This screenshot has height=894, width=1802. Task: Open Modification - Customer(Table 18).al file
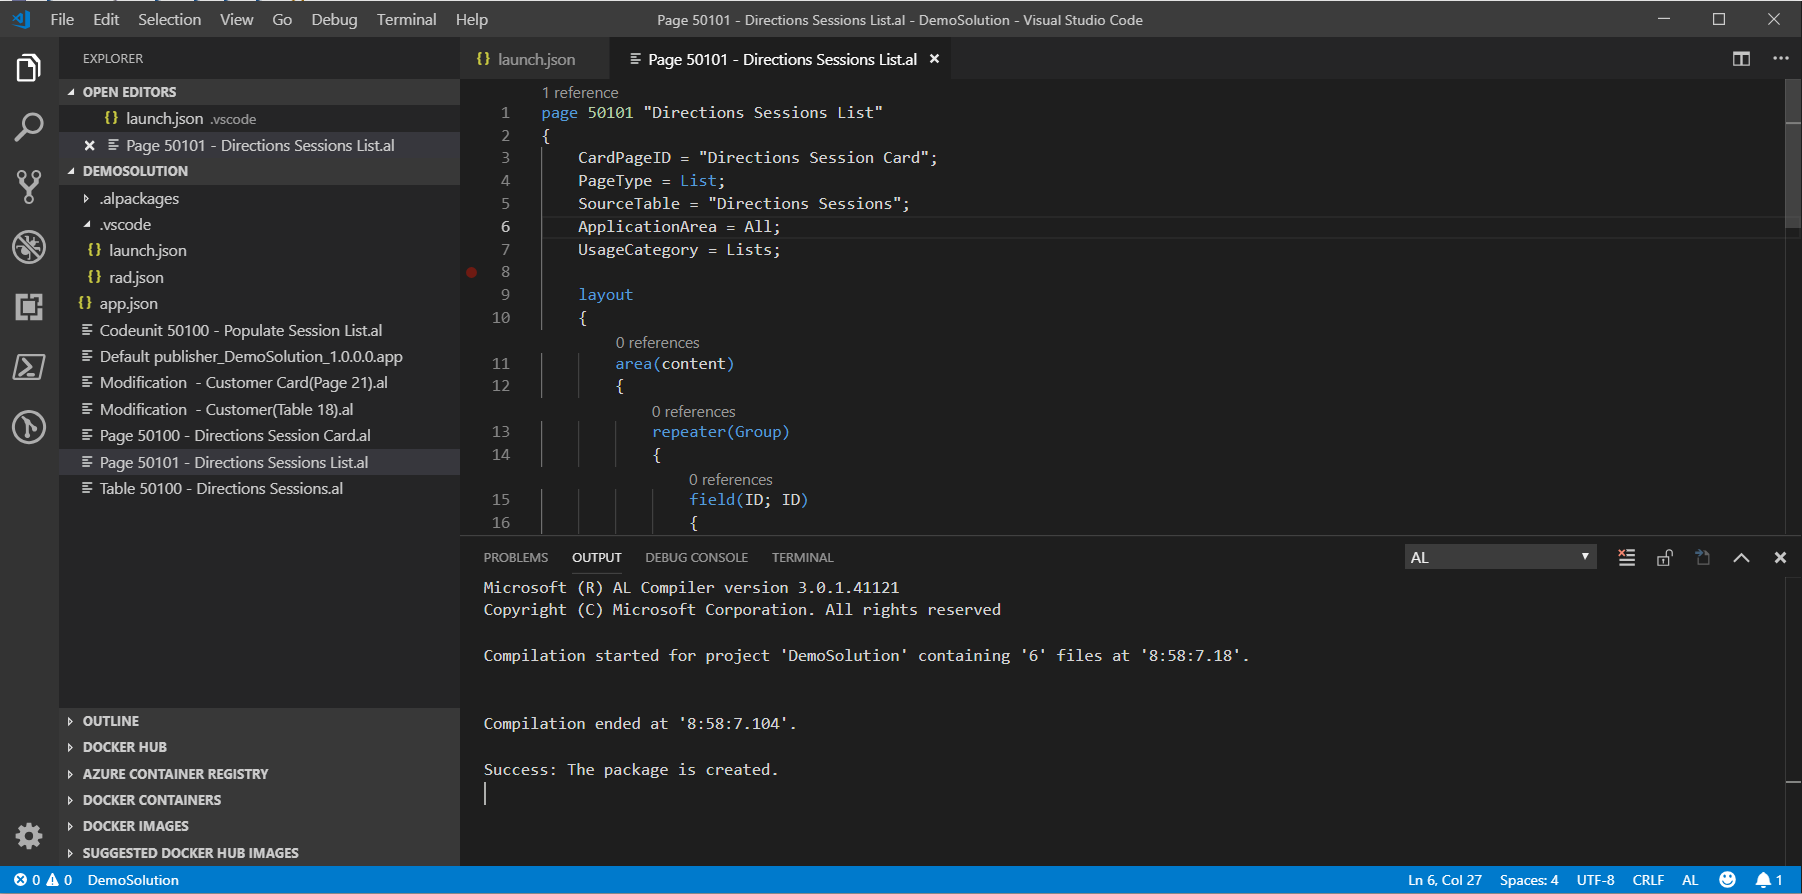(x=260, y=409)
